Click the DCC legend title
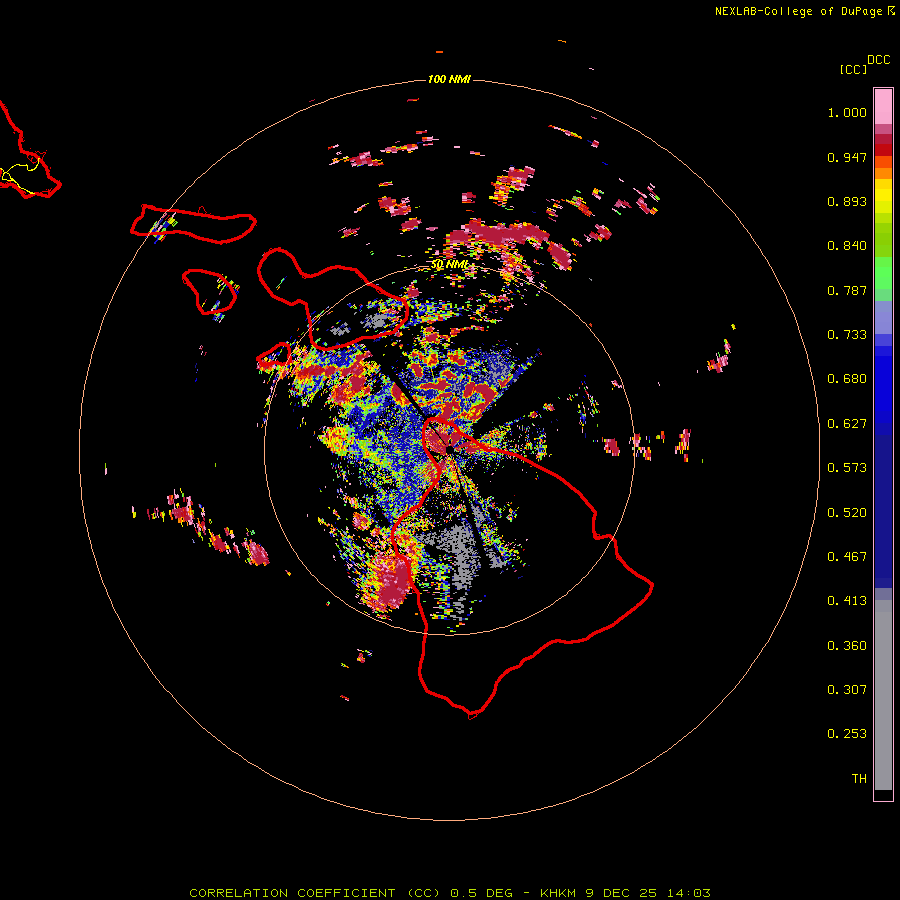The width and height of the screenshot is (900, 900). (x=878, y=60)
